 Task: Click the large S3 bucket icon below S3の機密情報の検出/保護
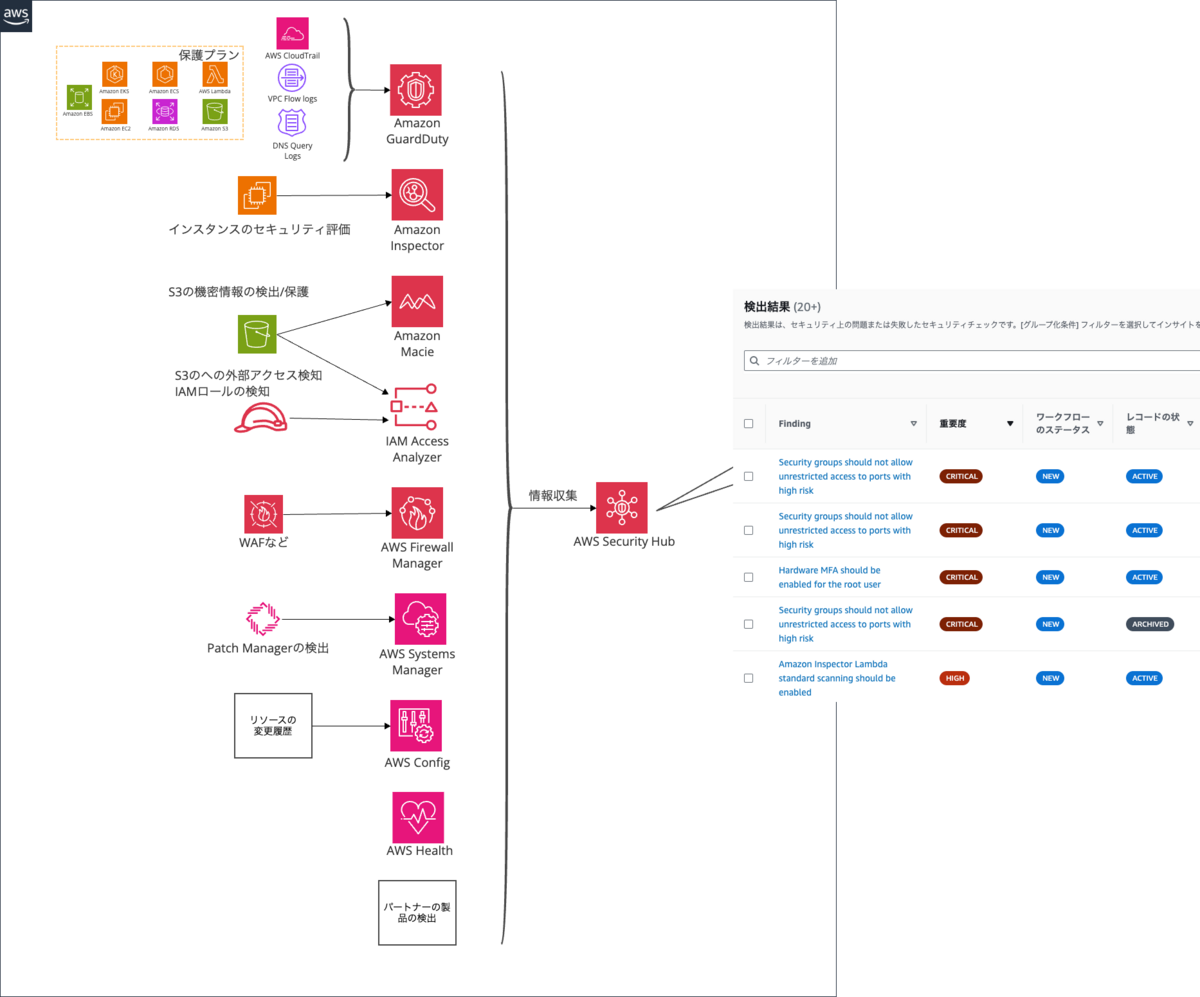pos(257,334)
